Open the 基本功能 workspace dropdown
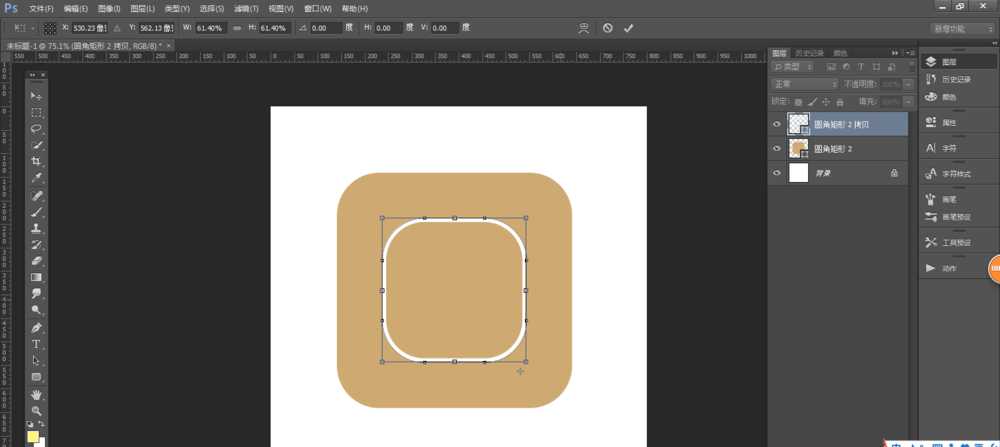Viewport: 1000px width, 447px height. point(962,28)
